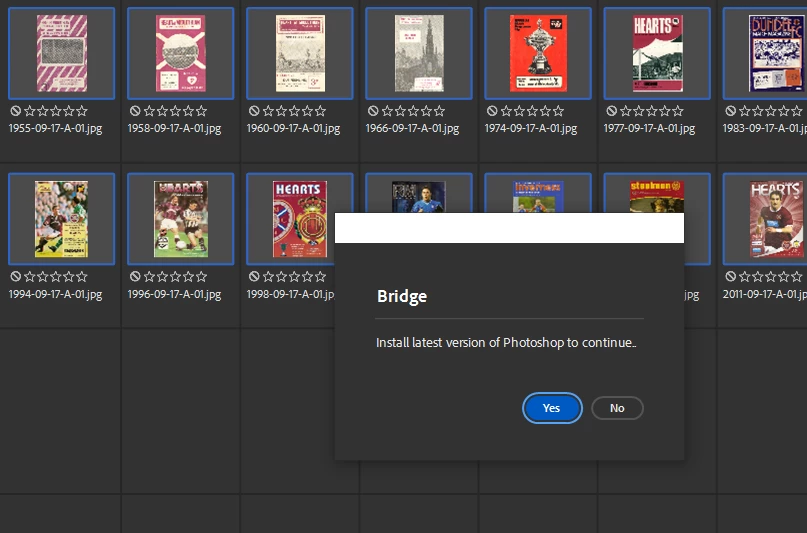Image resolution: width=807 pixels, height=533 pixels.
Task: Reject the 1983-09-17-A-01 Dundee programme
Action: pos(730,111)
